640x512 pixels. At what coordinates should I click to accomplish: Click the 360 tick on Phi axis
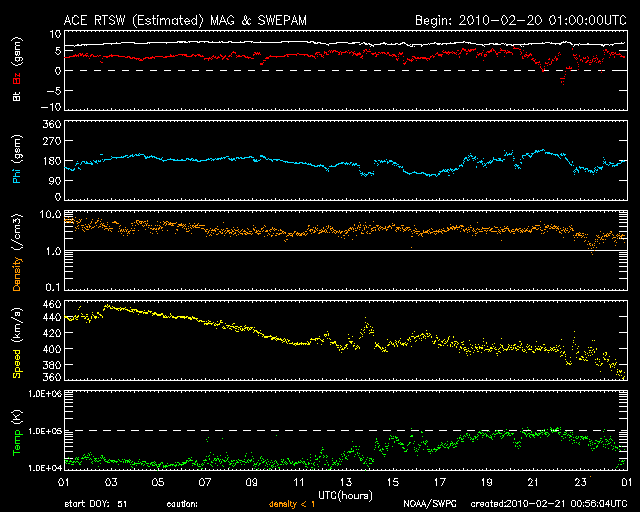pyautogui.click(x=46, y=124)
